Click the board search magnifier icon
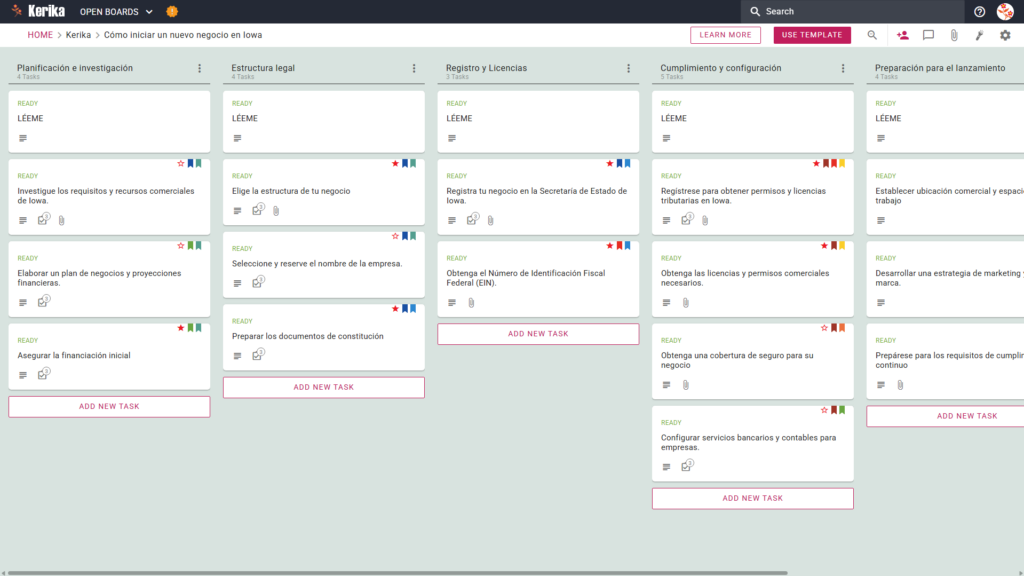Viewport: 1024px width, 576px height. click(x=872, y=35)
